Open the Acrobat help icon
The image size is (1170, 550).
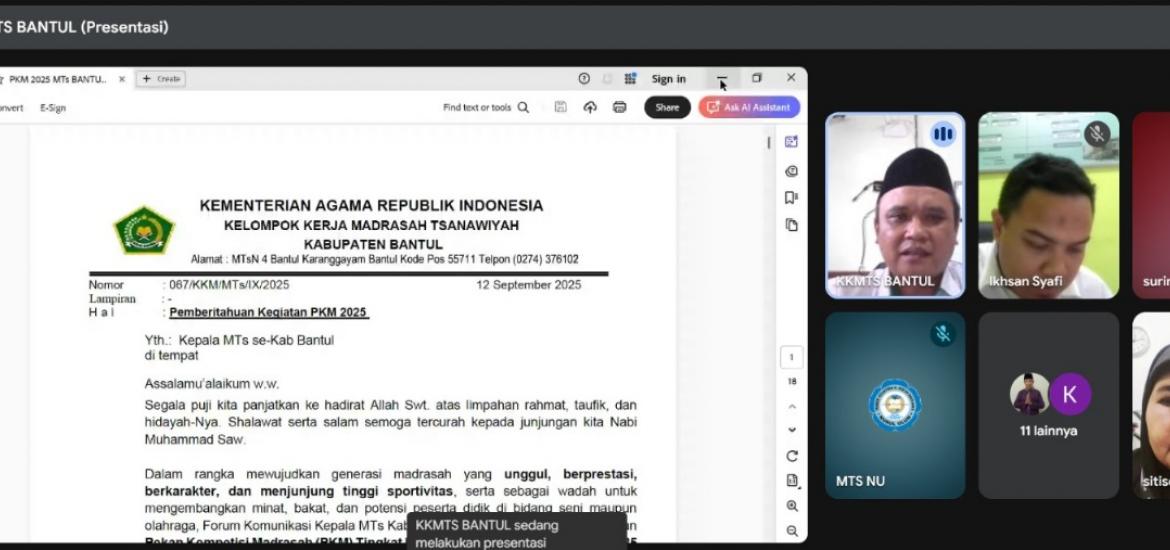pos(584,78)
